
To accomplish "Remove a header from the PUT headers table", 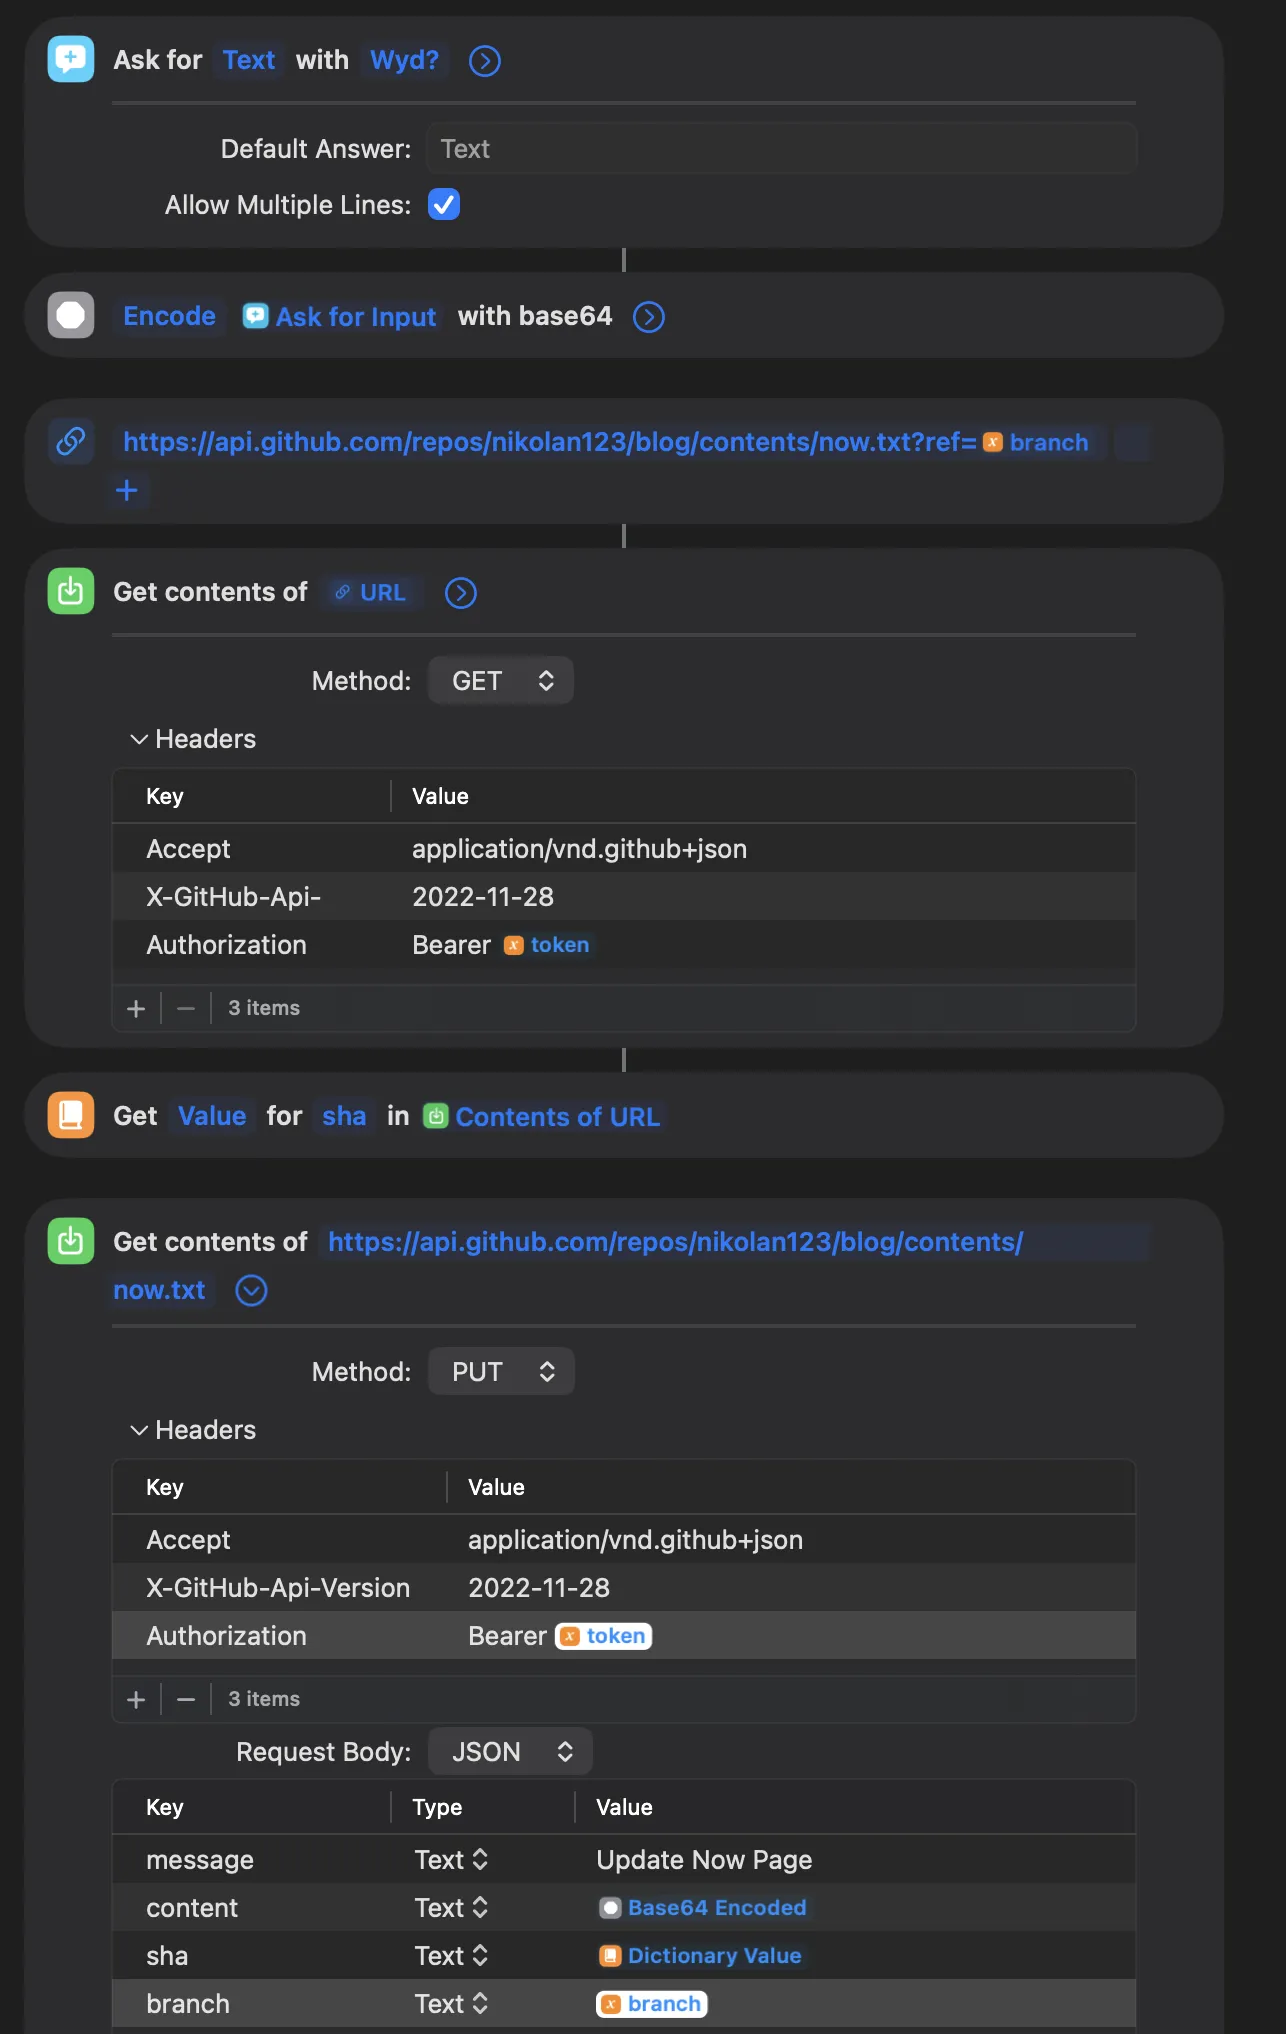I will coord(186,1699).
